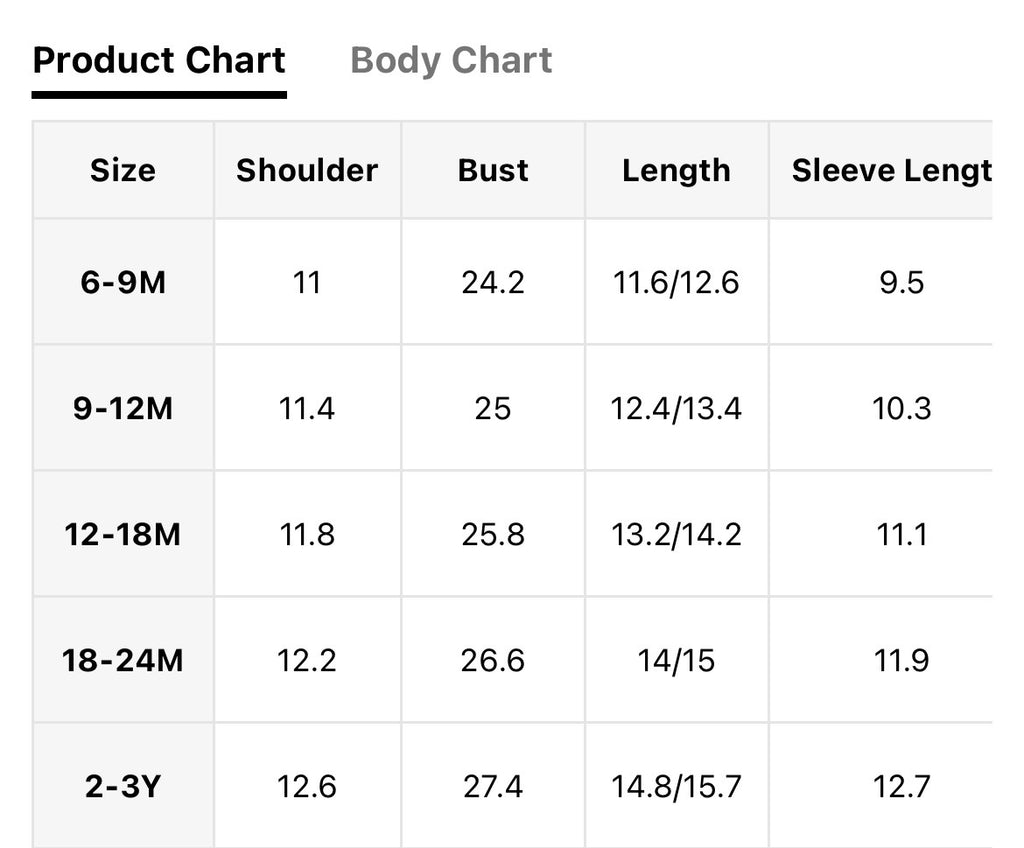
Task: Click the 24.2 bust value cell
Action: click(x=493, y=282)
